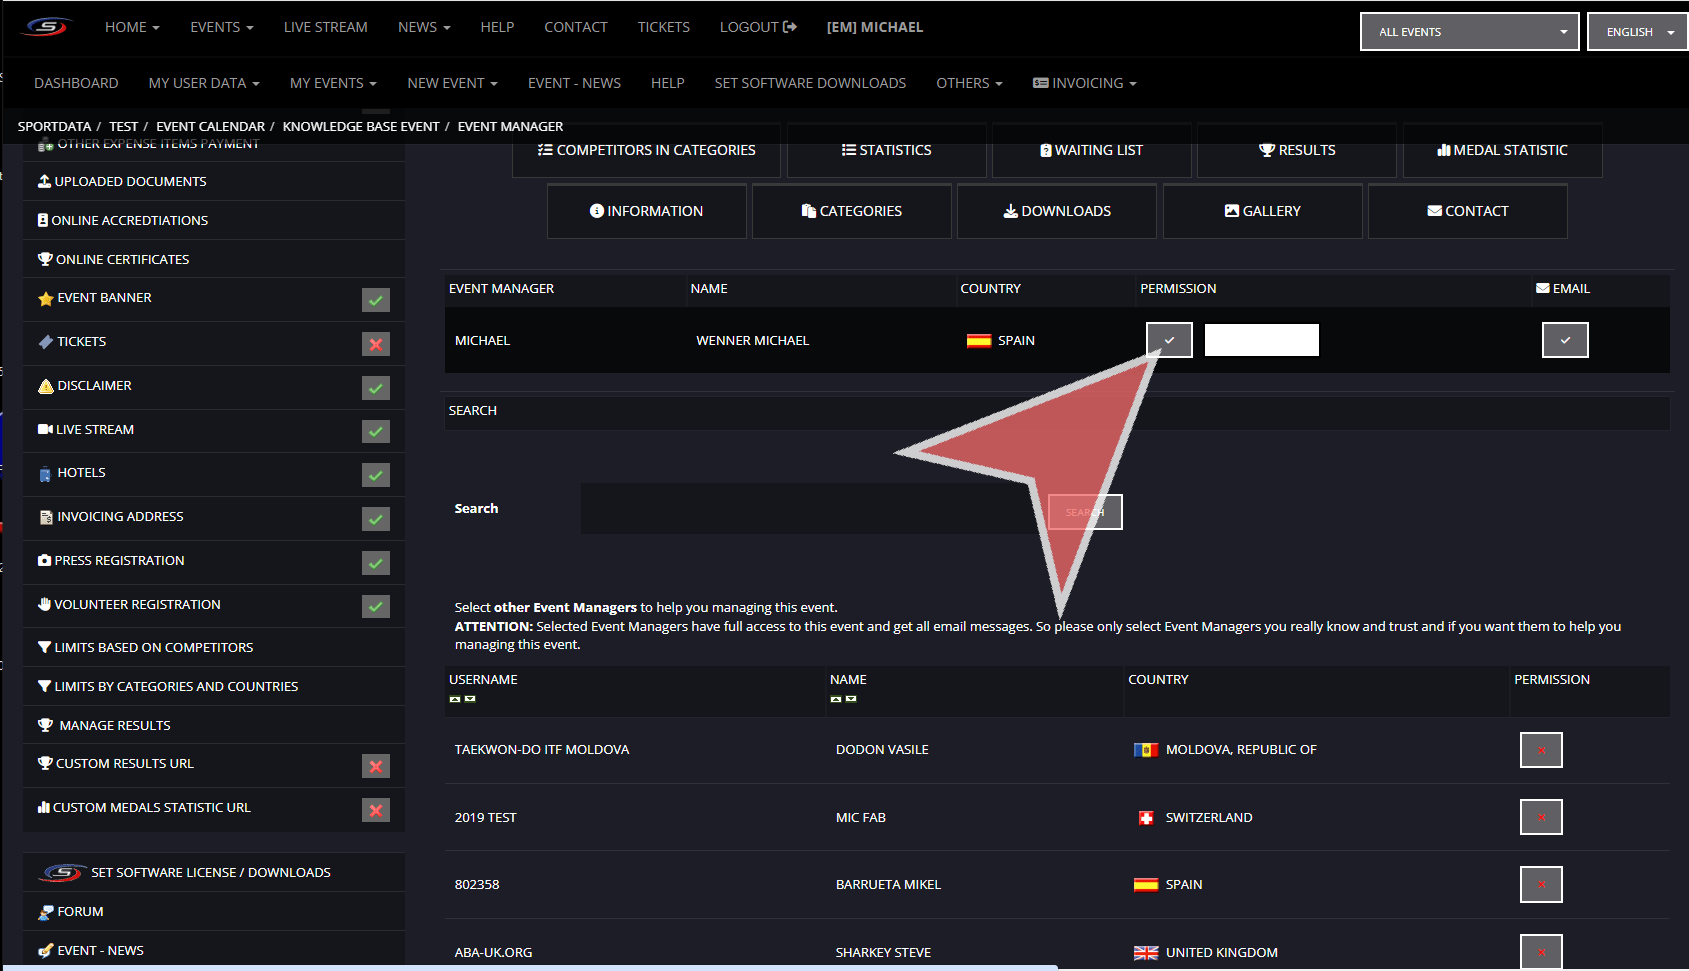Click the Hotels icon in sidebar
This screenshot has height=971, width=1689.
click(45, 474)
